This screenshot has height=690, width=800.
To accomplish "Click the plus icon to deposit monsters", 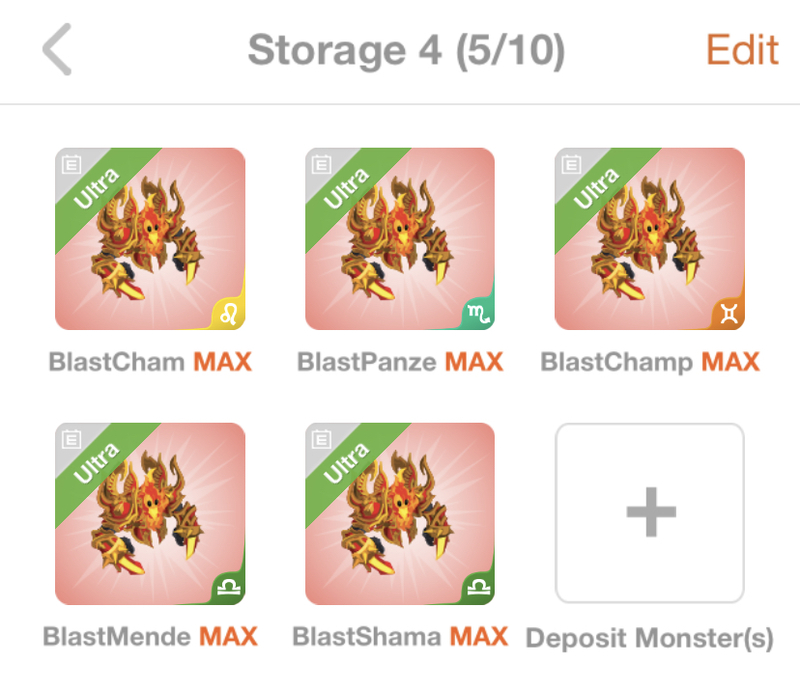I will tap(651, 512).
